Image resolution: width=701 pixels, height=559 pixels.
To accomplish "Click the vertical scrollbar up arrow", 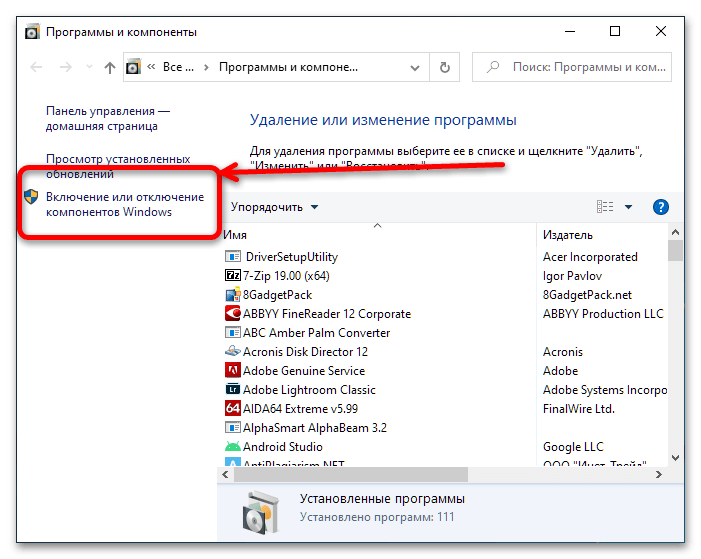I will pos(676,232).
